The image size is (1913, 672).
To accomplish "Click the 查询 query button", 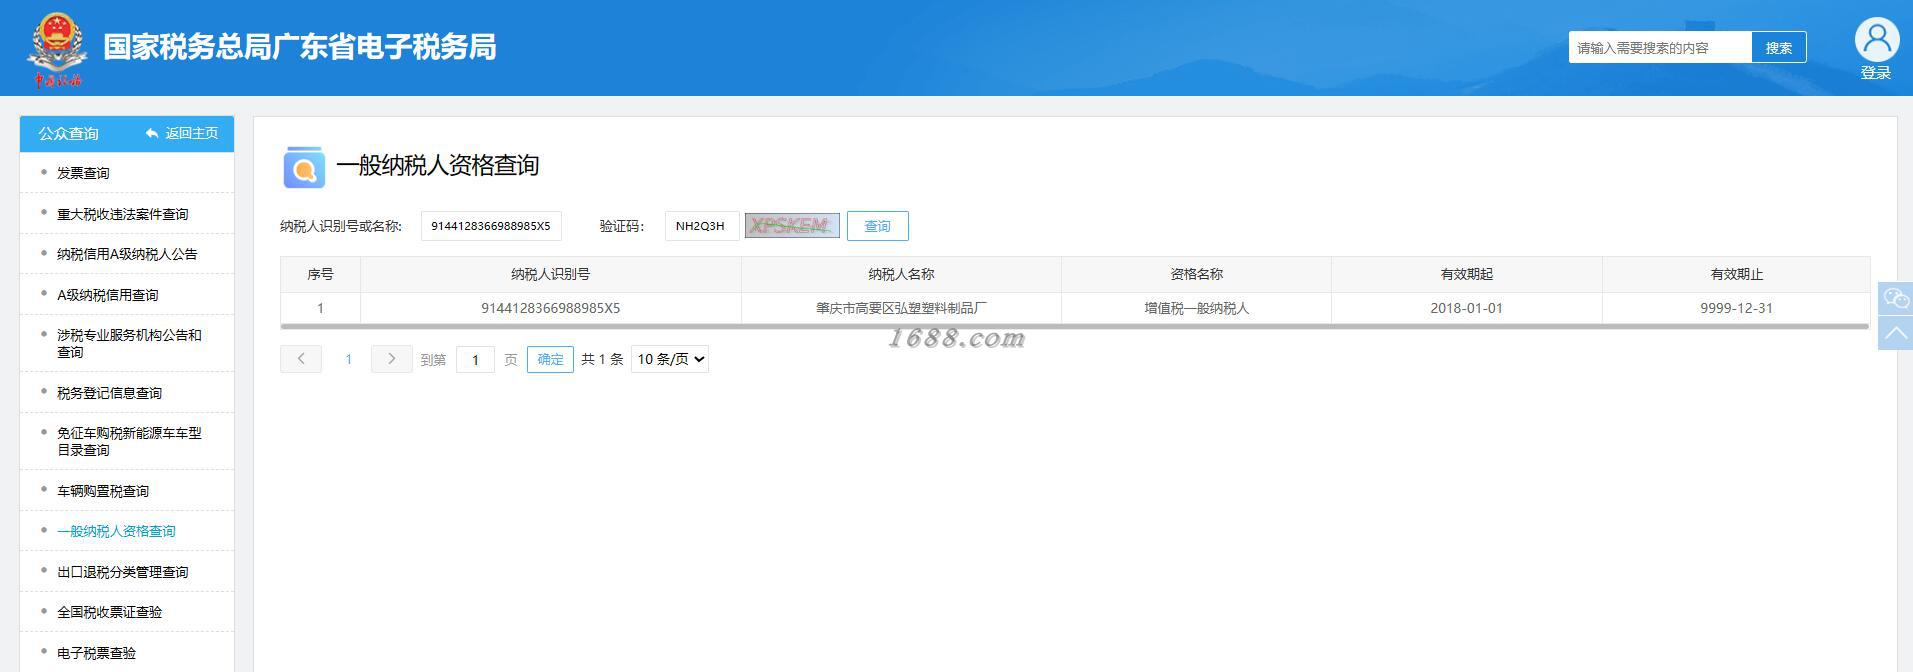I will pyautogui.click(x=878, y=226).
